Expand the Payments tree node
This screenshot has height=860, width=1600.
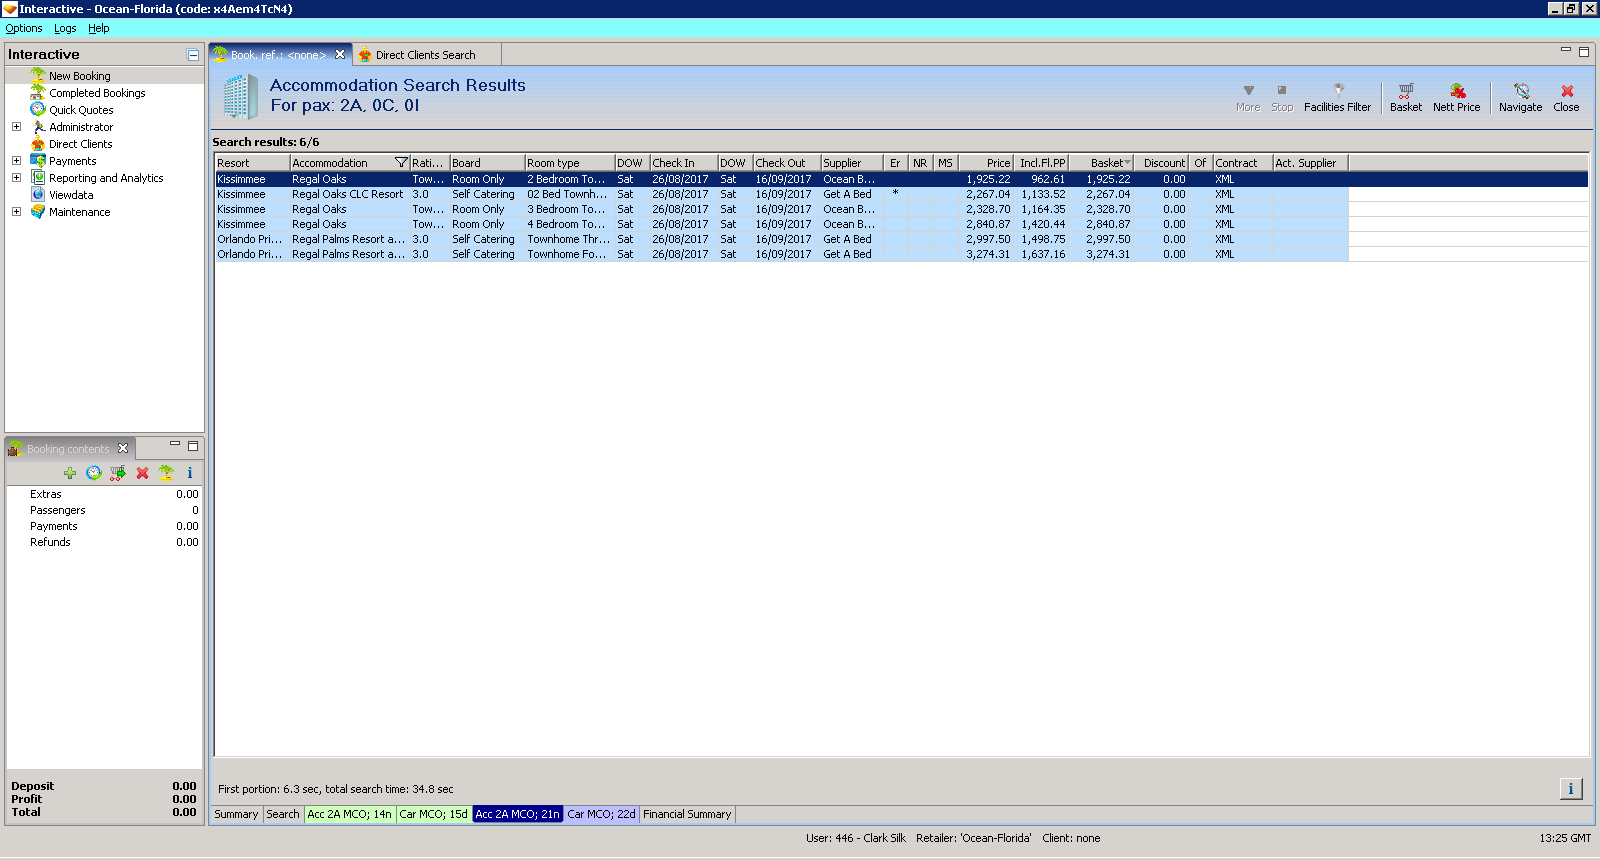click(16, 161)
